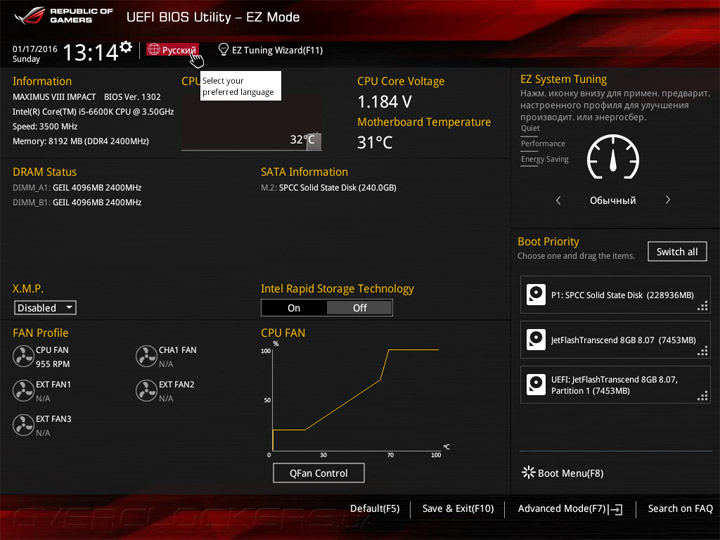Click the SATA Information heading
The width and height of the screenshot is (720, 540).
pyautogui.click(x=304, y=172)
